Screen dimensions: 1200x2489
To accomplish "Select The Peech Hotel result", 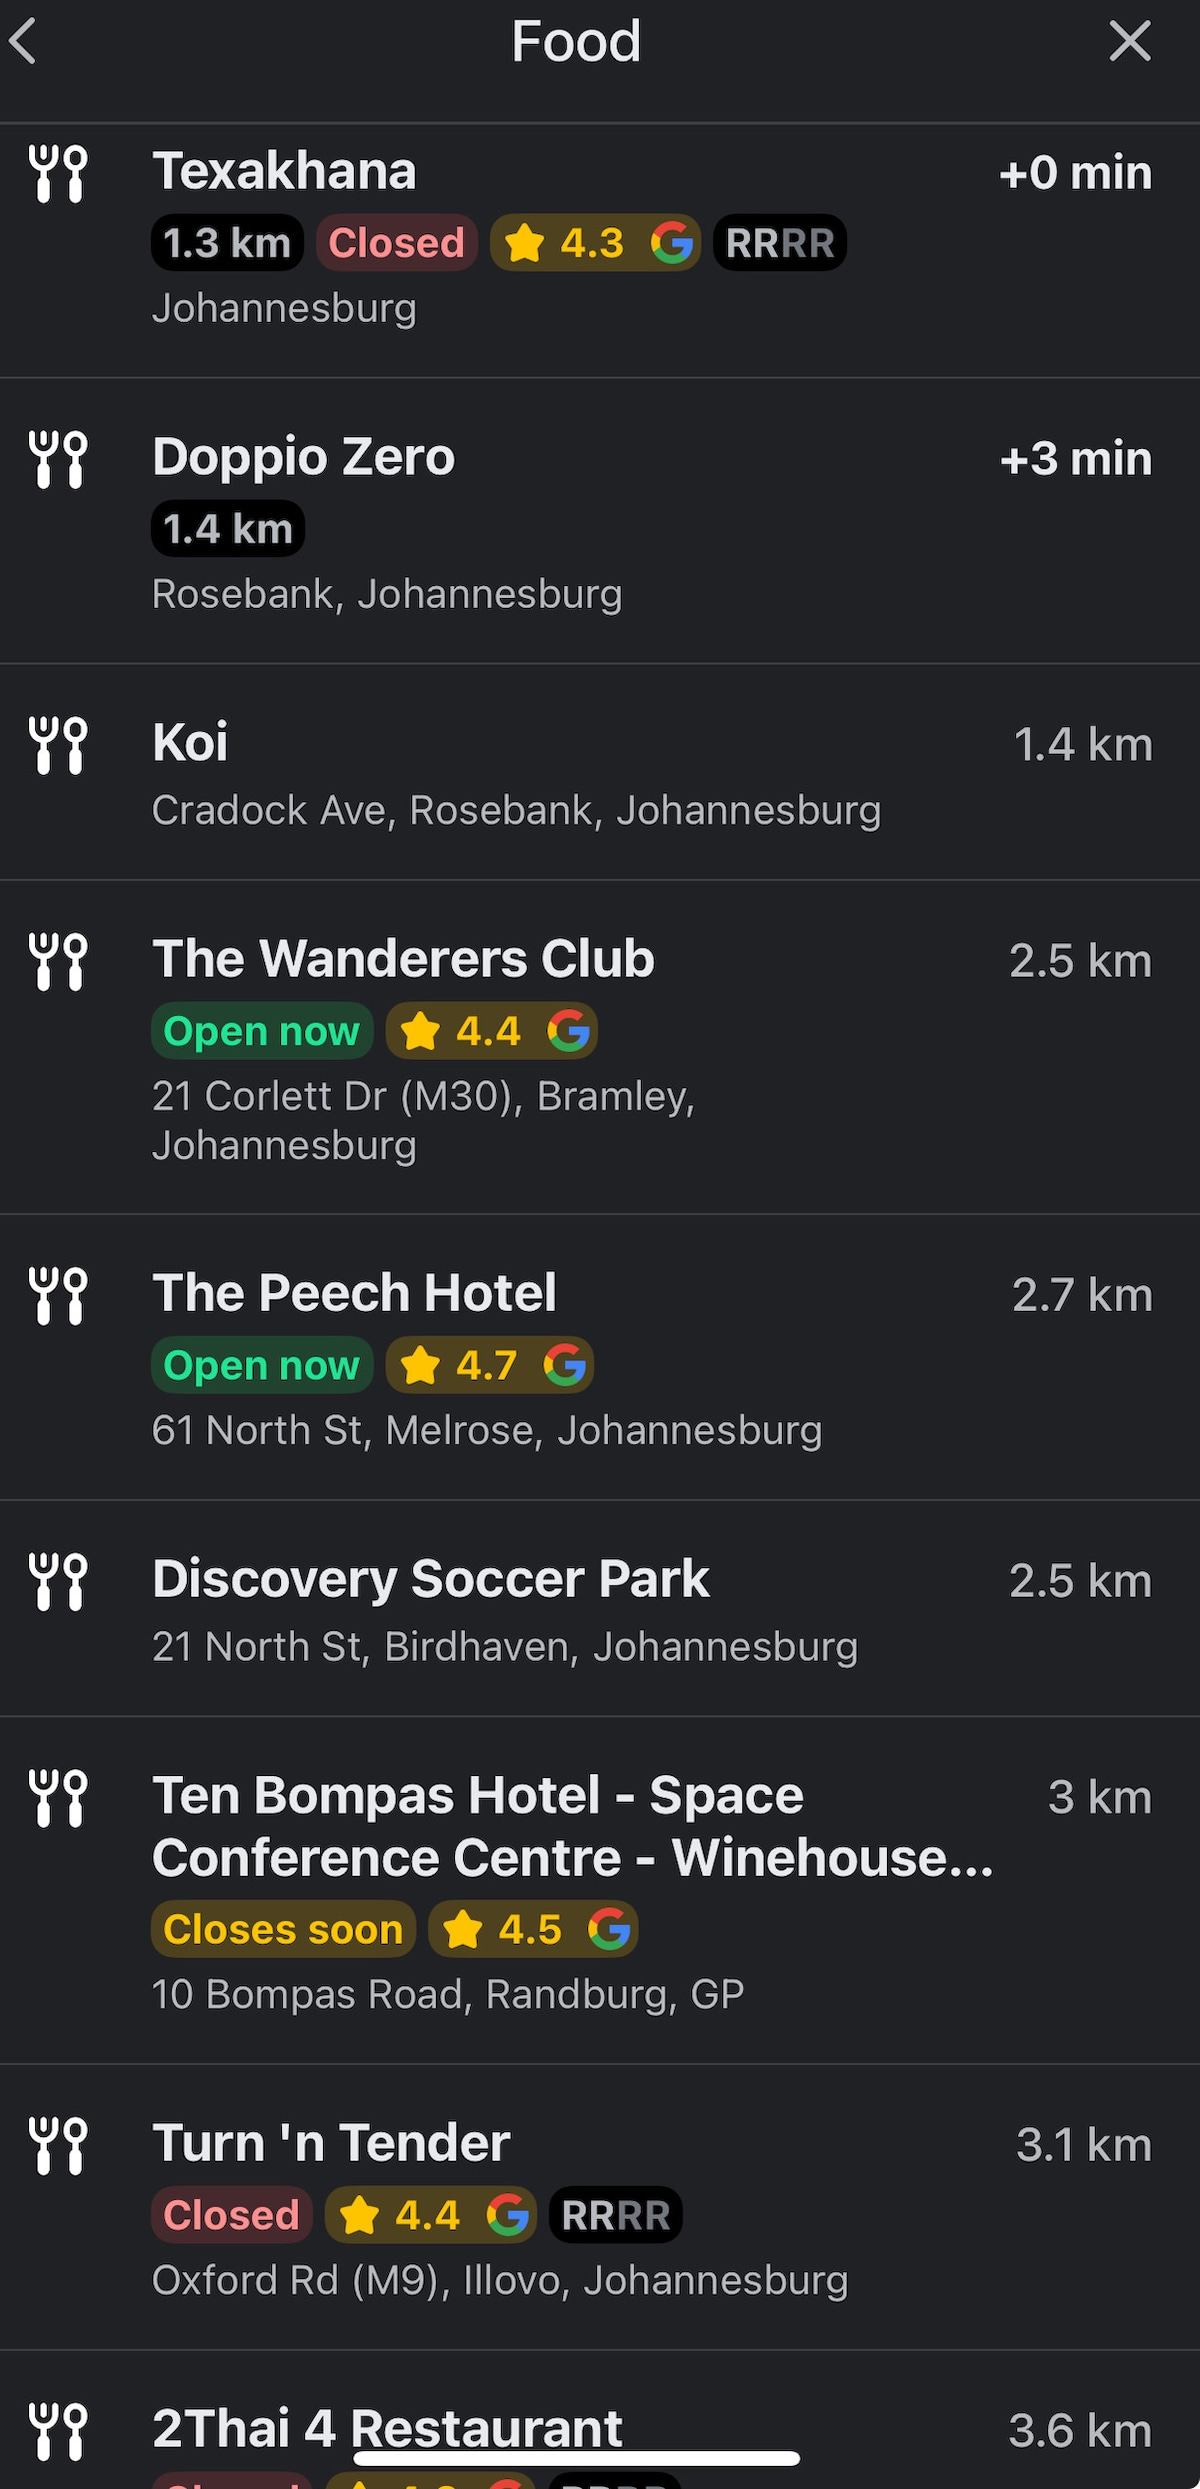I will 600,1357.
